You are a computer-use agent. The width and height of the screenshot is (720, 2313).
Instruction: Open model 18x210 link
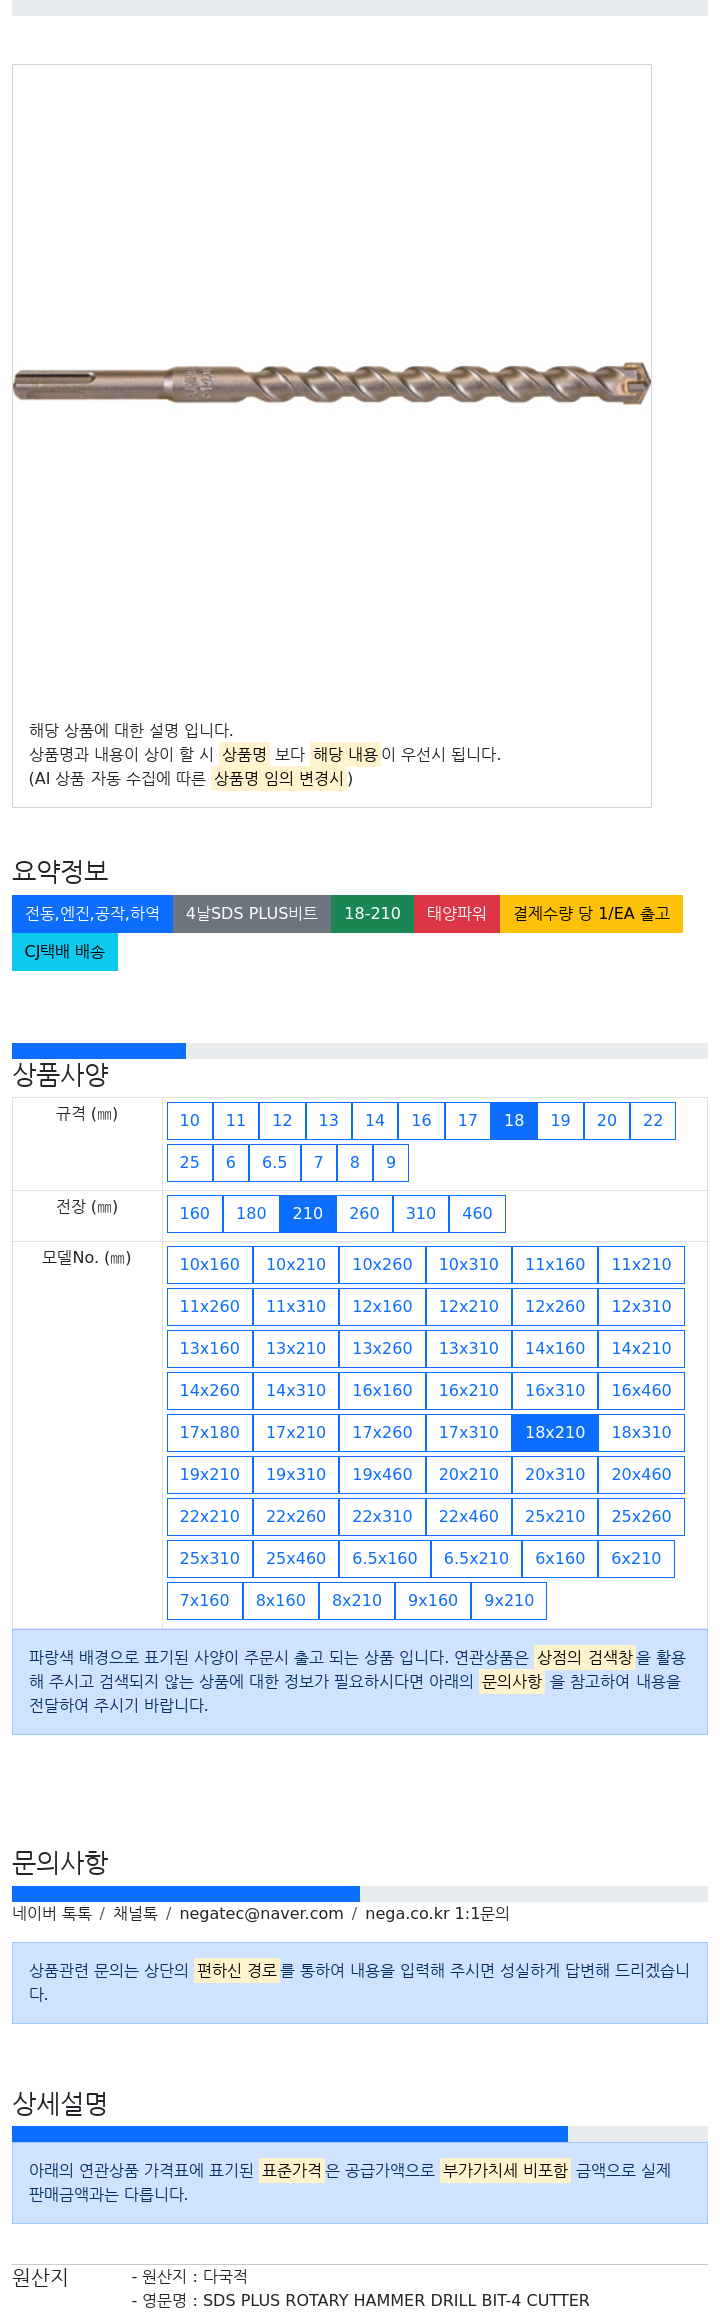point(555,1433)
